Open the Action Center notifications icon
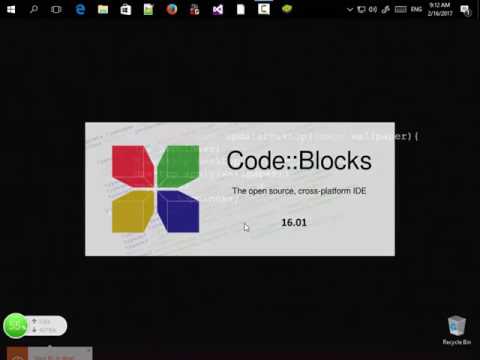This screenshot has width=480, height=360. click(465, 10)
